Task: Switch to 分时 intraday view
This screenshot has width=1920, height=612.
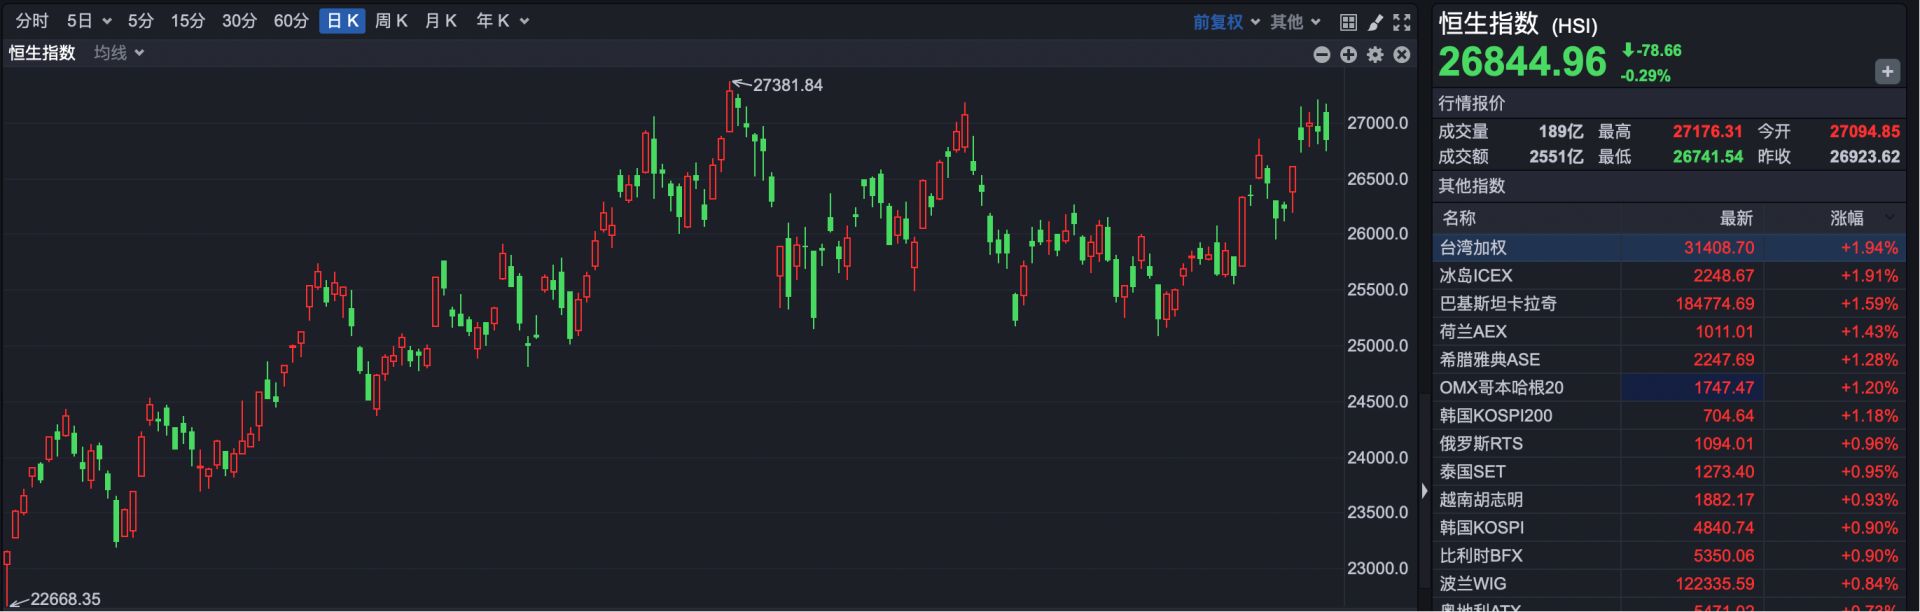Action: 32,21
